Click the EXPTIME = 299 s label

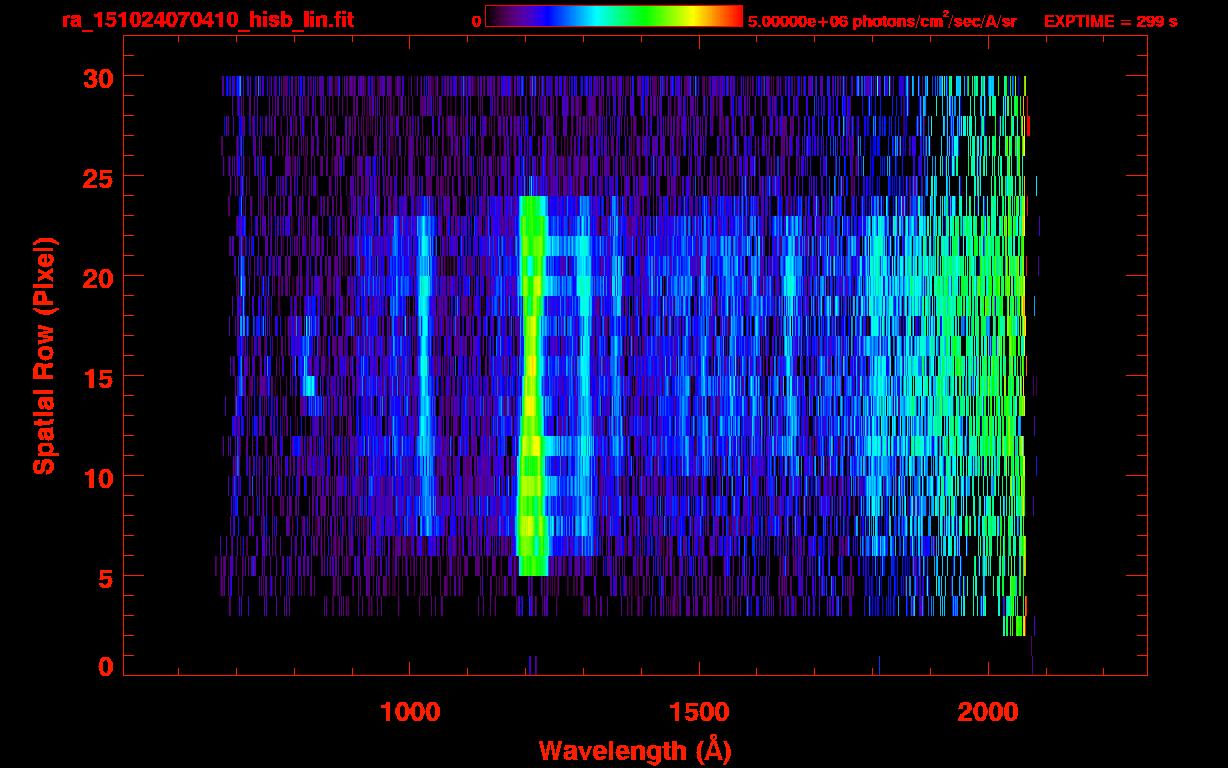click(1110, 21)
